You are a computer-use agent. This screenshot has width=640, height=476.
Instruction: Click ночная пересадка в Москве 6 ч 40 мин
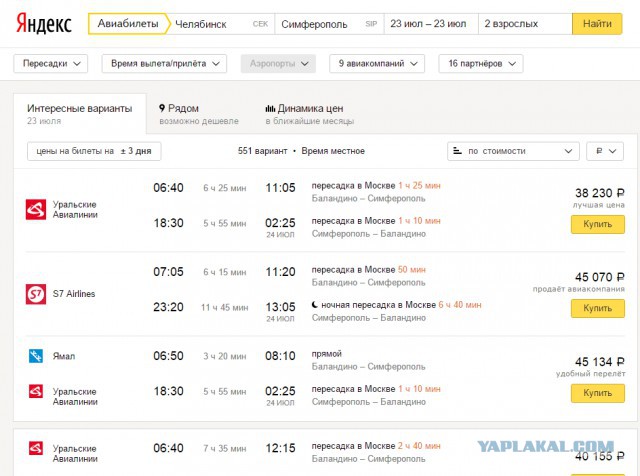click(396, 305)
